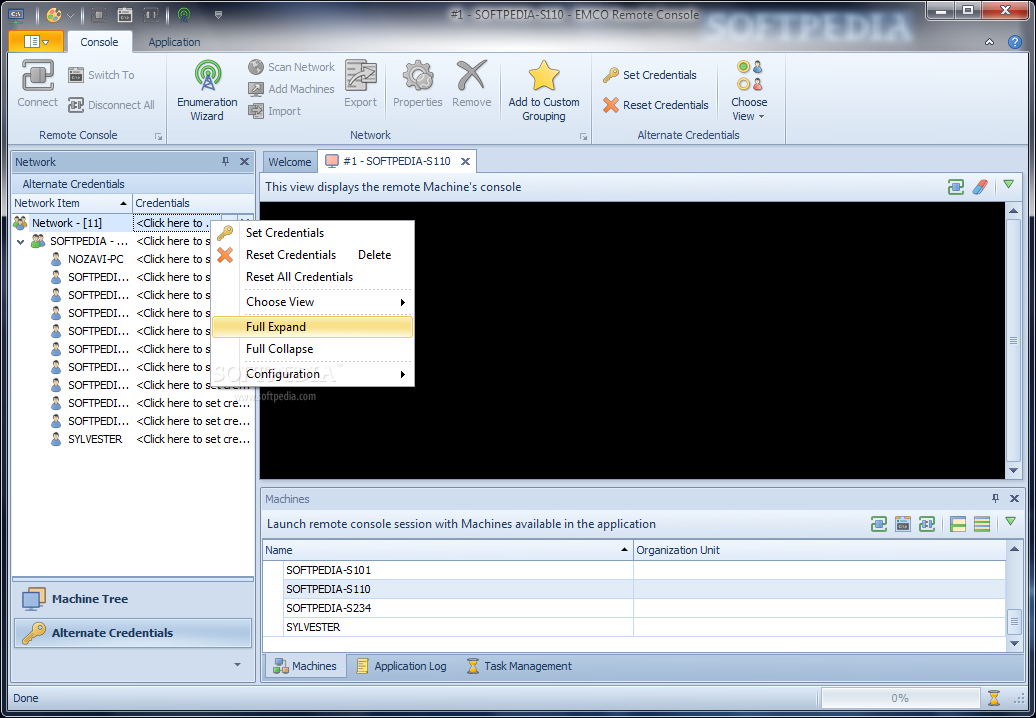Click the green list rows view icon
Image resolution: width=1036 pixels, height=718 pixels.
tap(982, 524)
